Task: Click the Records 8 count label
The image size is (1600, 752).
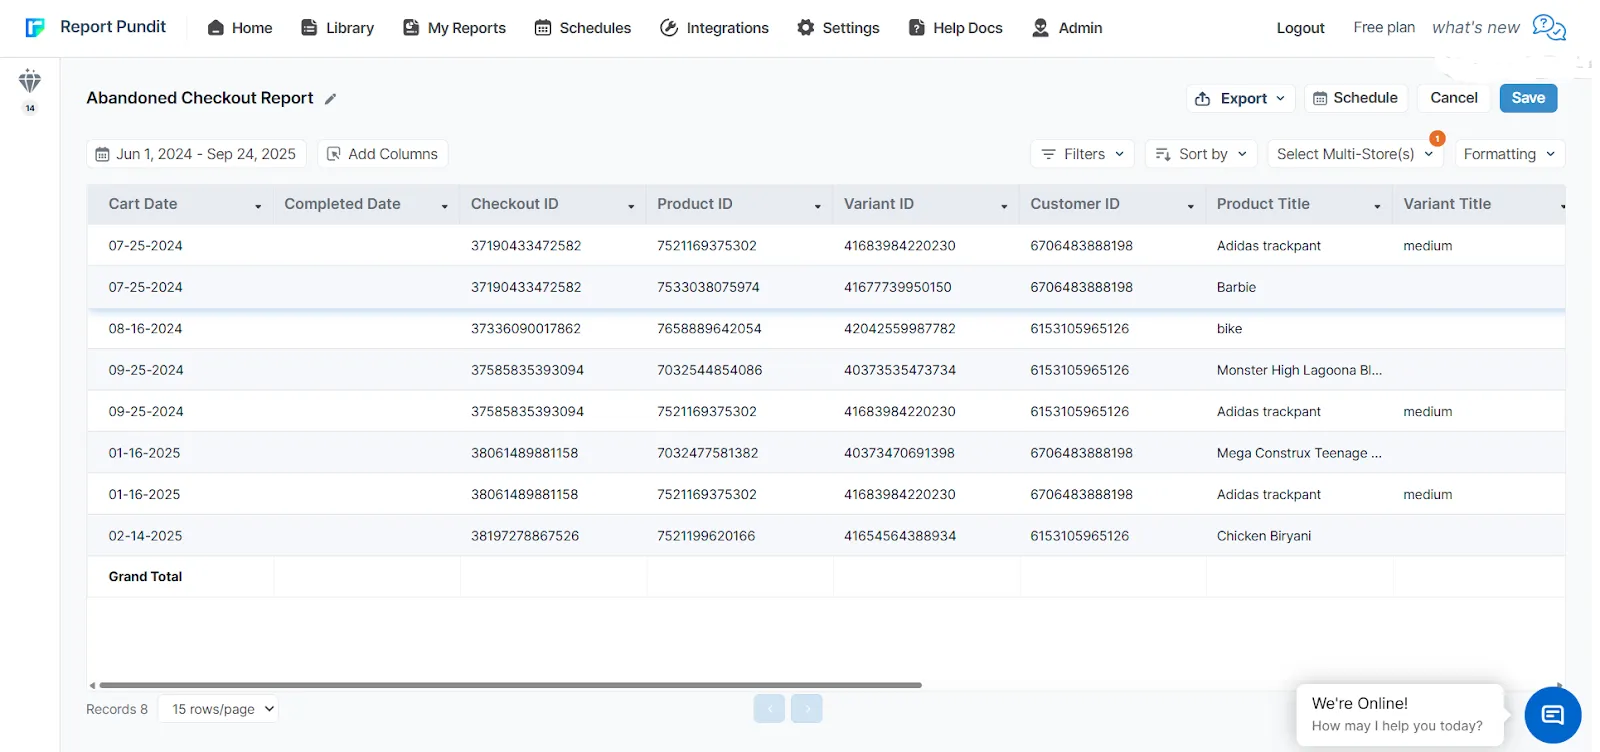Action: click(x=117, y=709)
